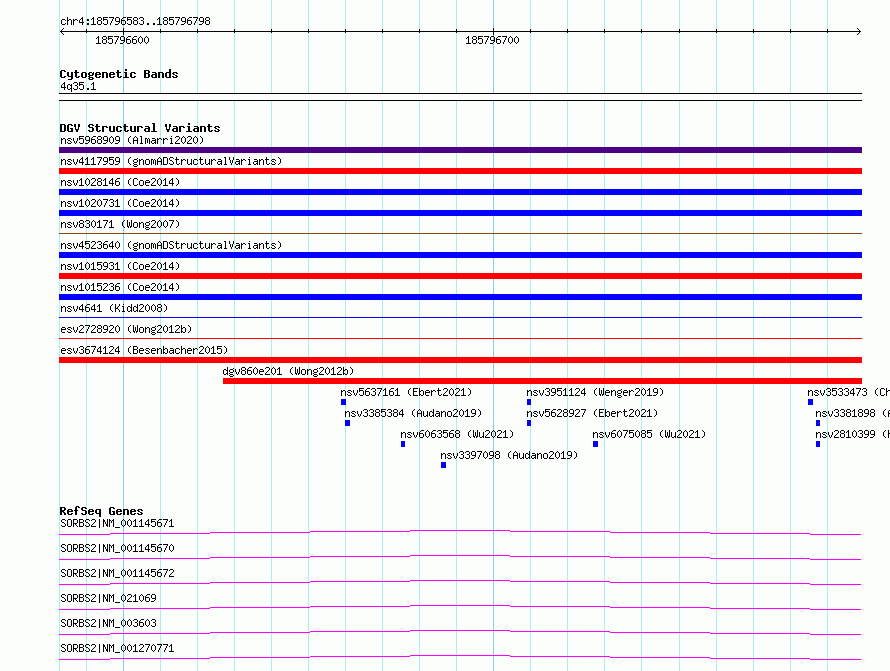Click the red nsv1015931 variant bar
The image size is (890, 671).
tap(460, 276)
